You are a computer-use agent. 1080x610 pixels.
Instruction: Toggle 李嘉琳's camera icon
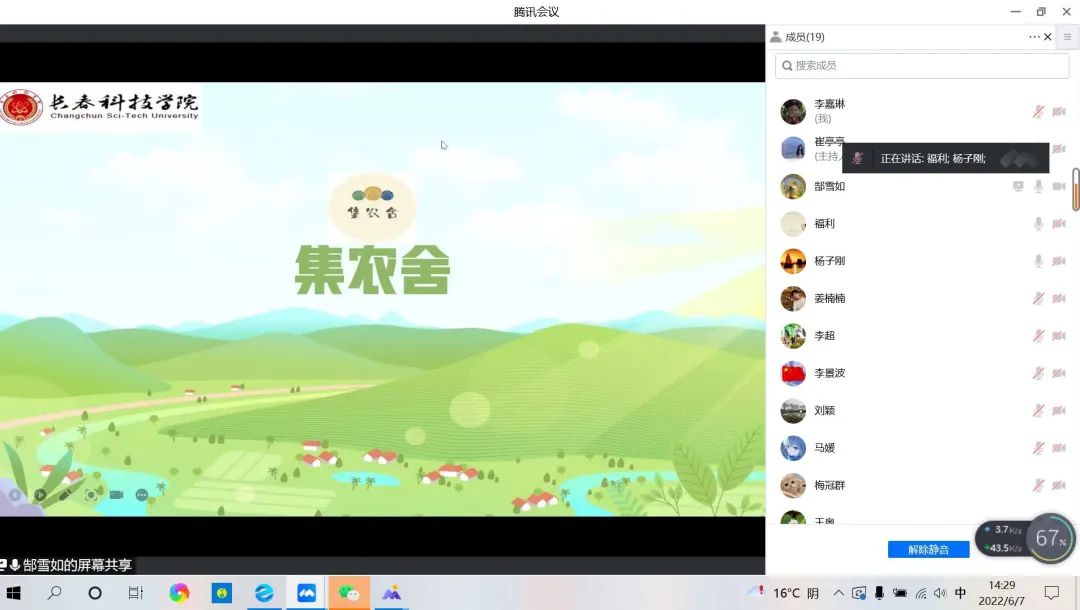coord(1059,111)
